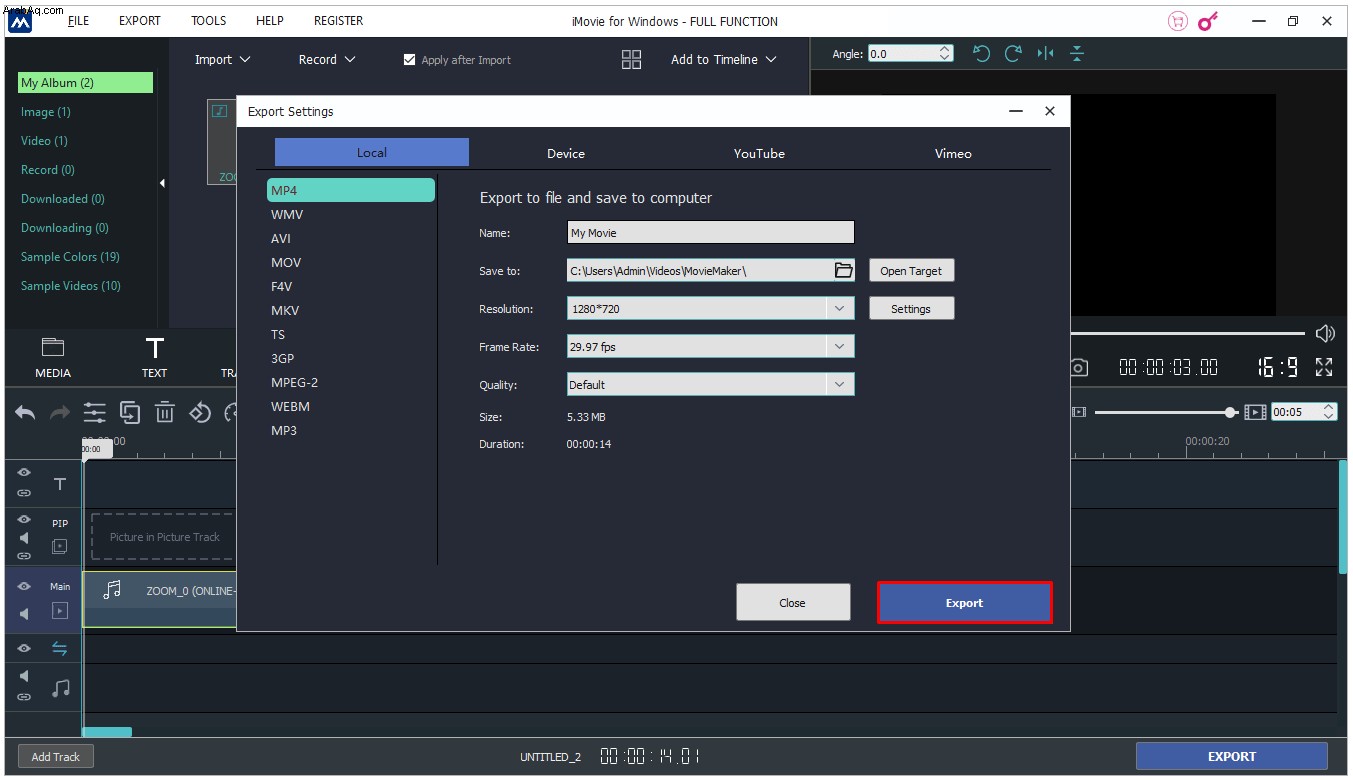Click the preview volume speaker icon
This screenshot has width=1353, height=780.
[1325, 333]
